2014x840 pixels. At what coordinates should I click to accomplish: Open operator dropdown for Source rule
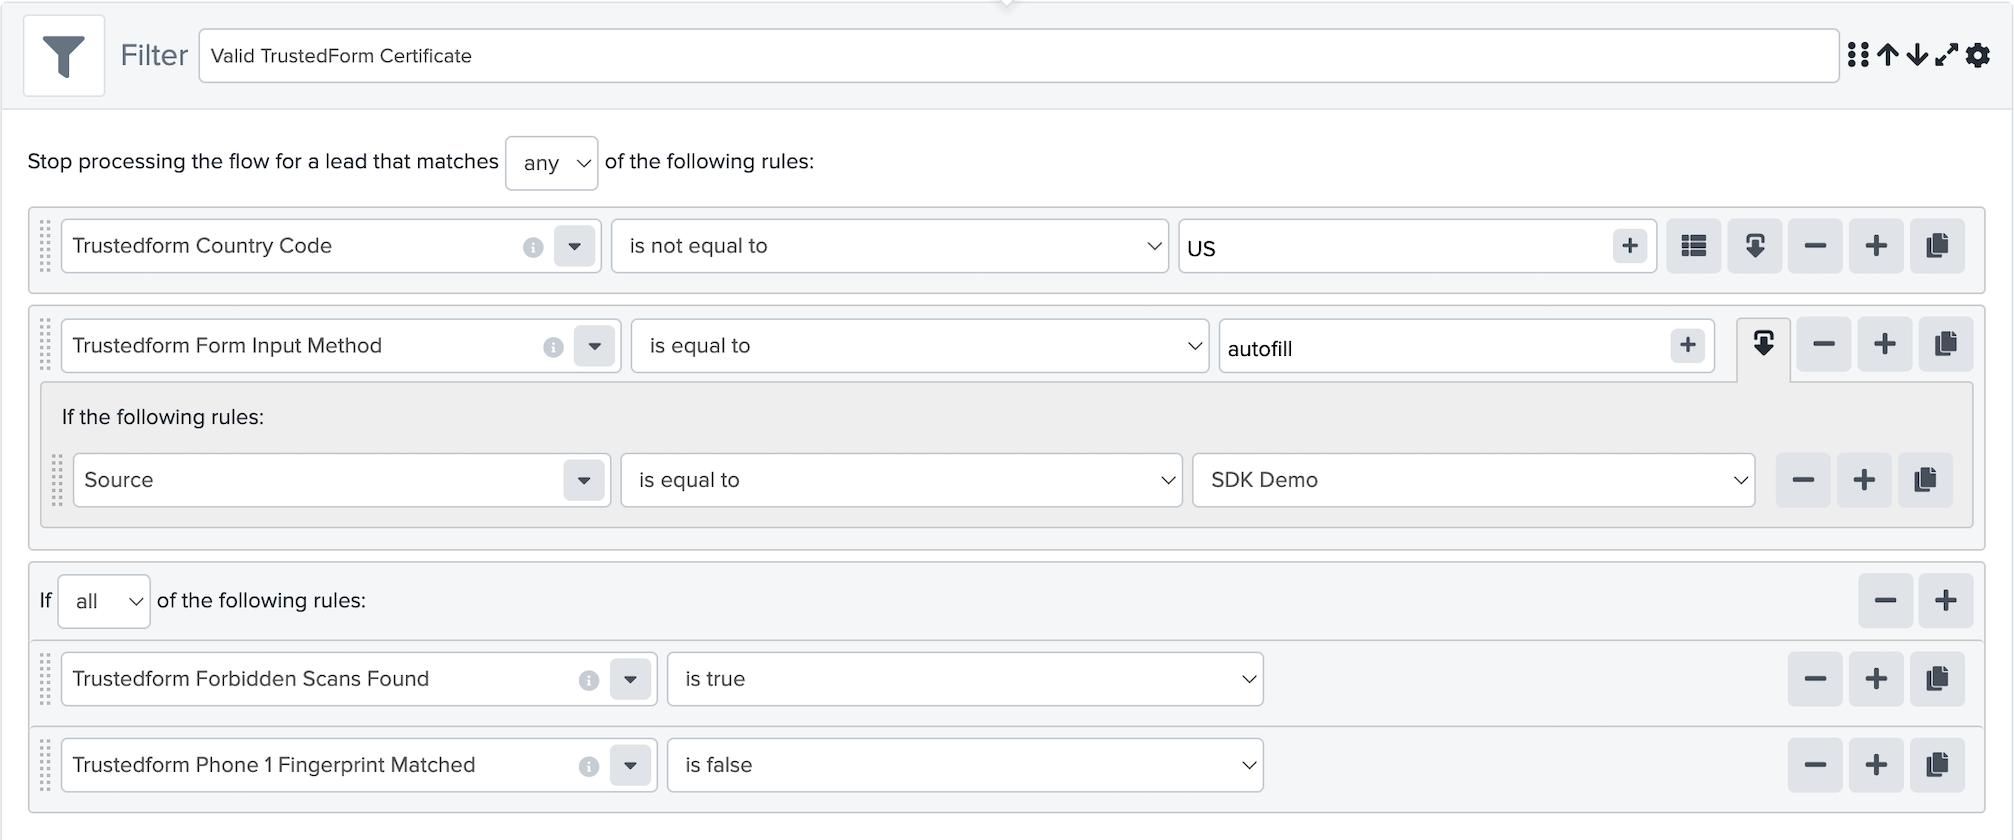901,480
